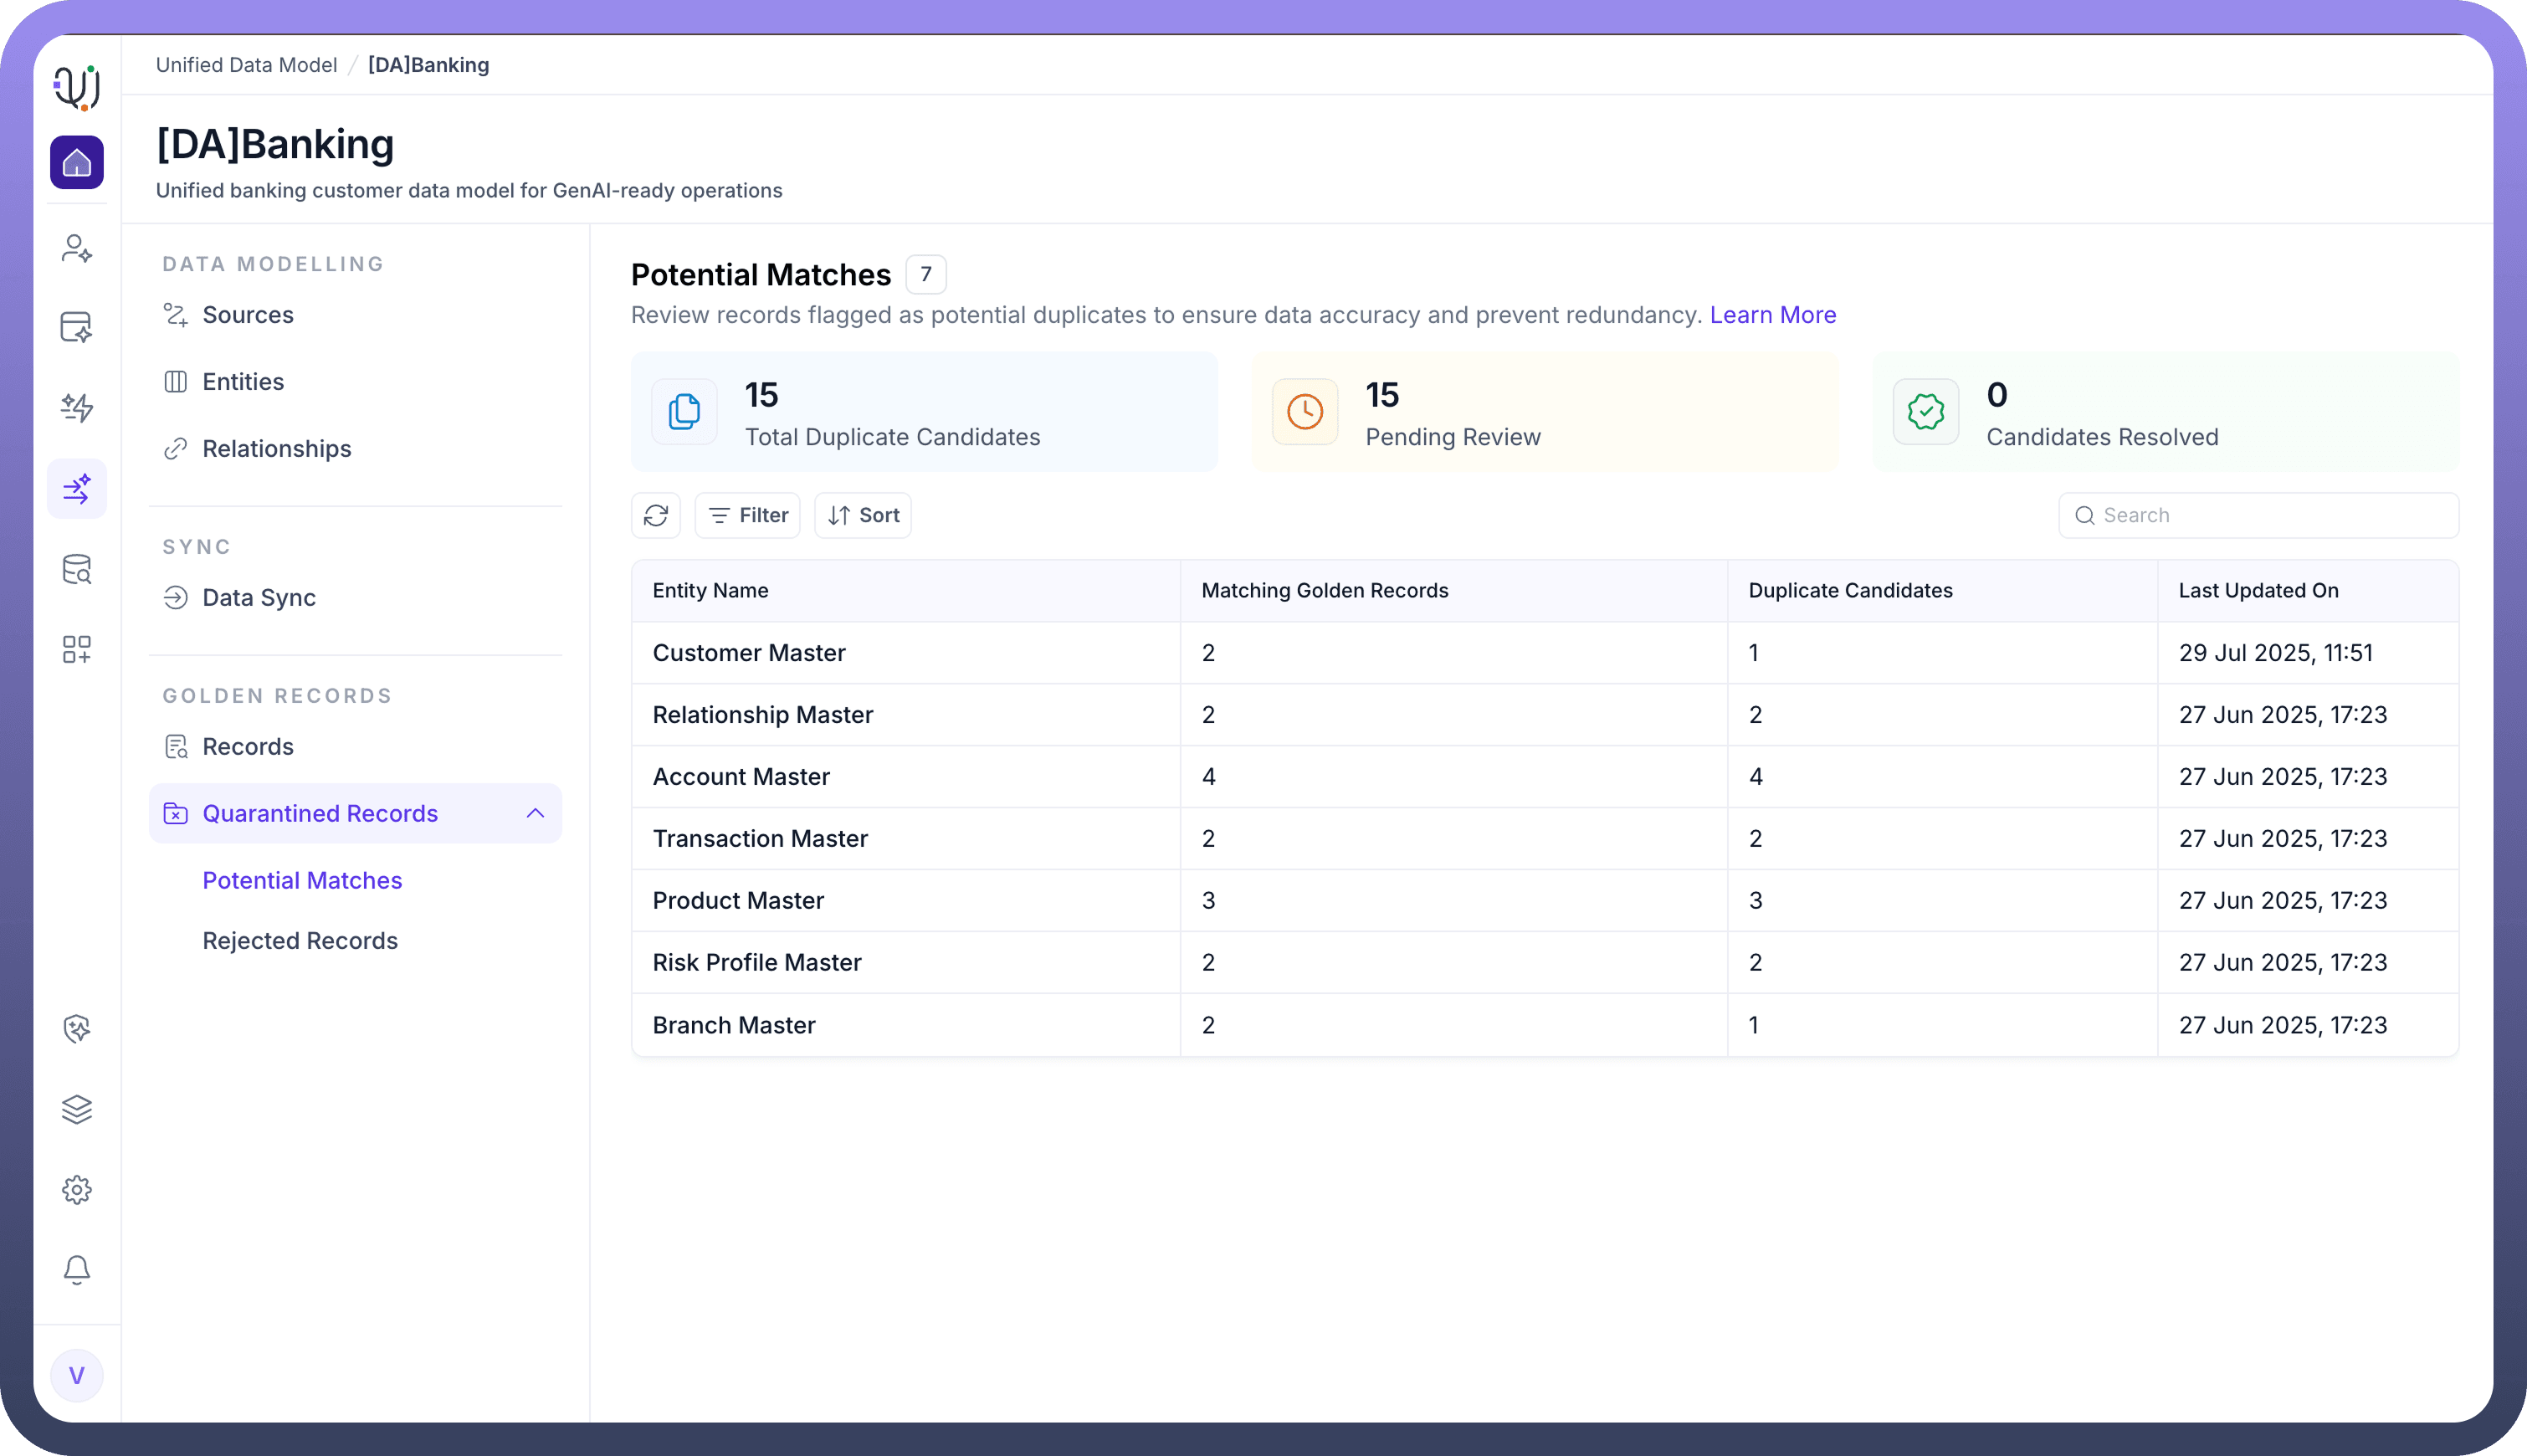The height and width of the screenshot is (1456, 2527).
Task: Click the user avatar V
Action: (77, 1376)
